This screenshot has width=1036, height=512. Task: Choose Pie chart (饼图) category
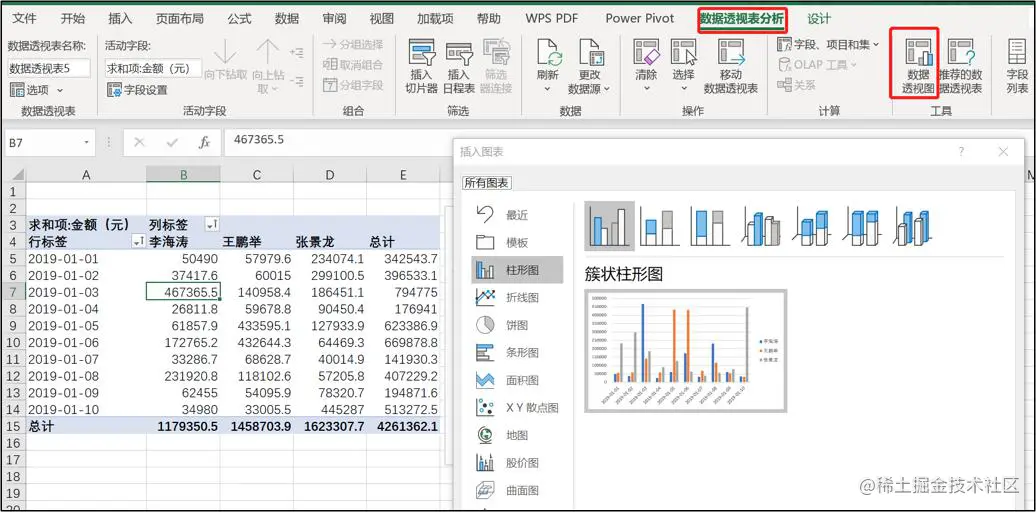point(517,325)
